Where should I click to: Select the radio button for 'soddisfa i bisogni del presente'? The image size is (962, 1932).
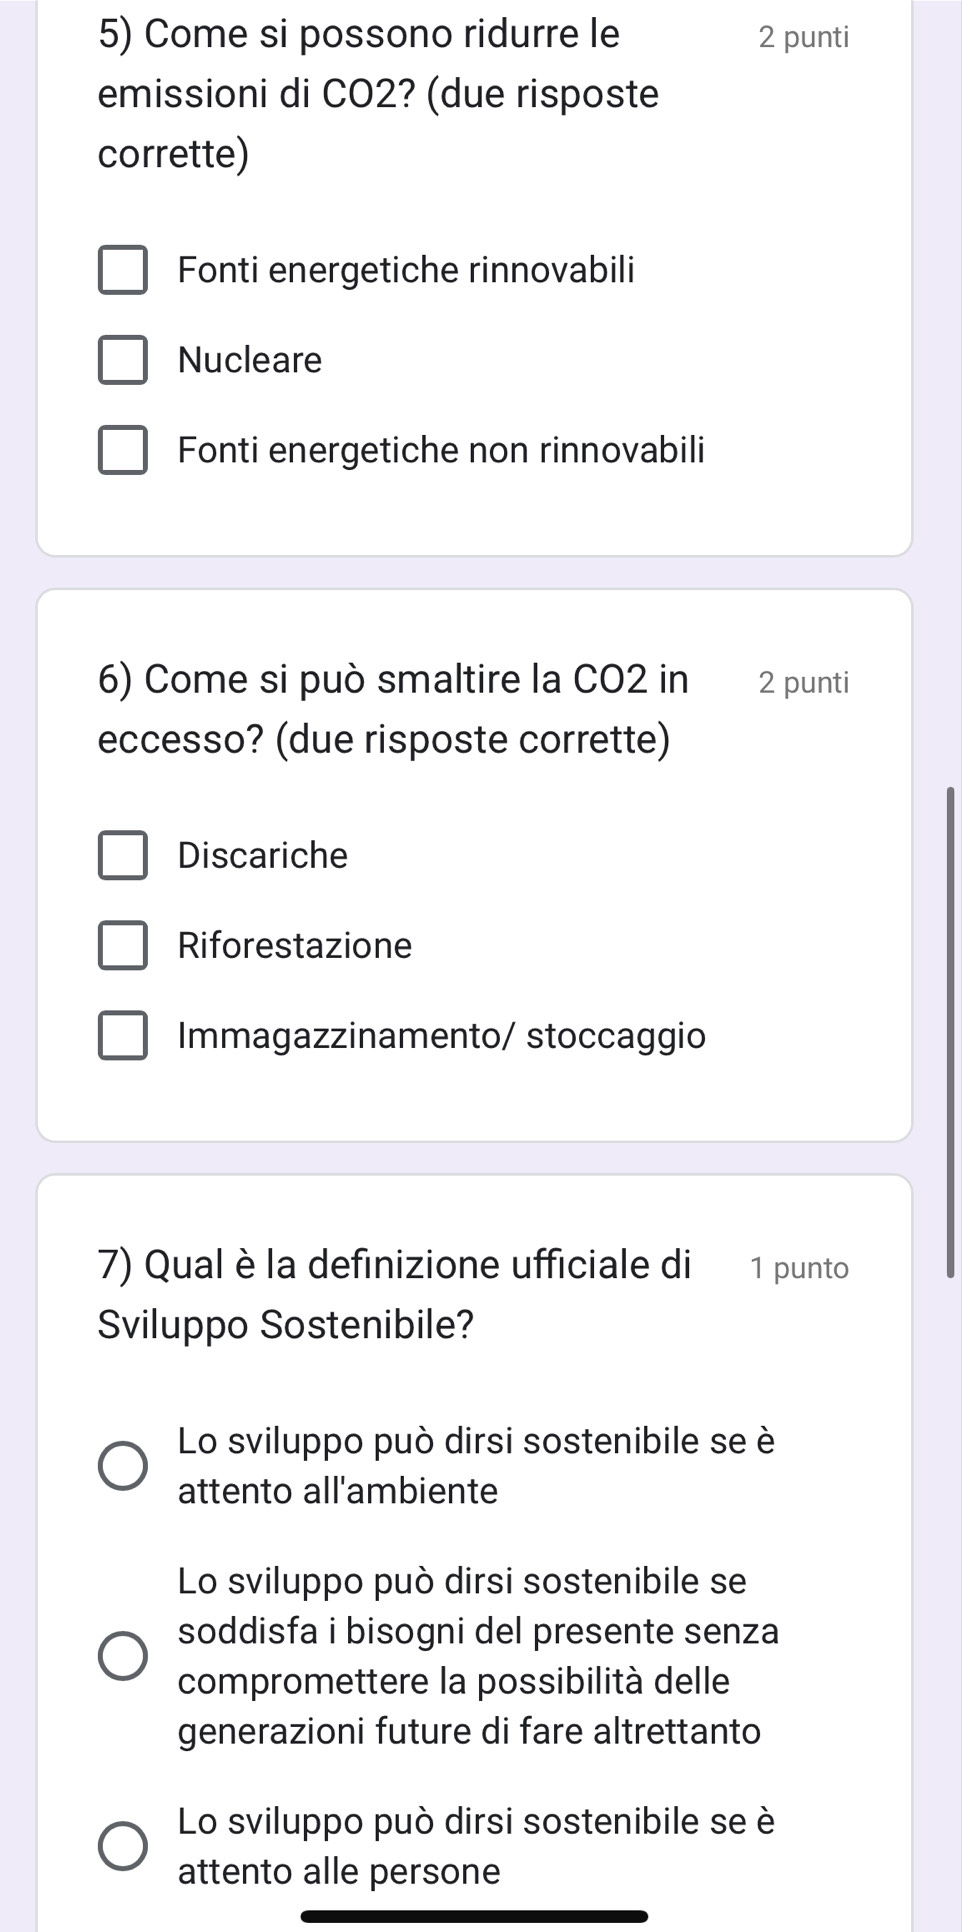123,1656
